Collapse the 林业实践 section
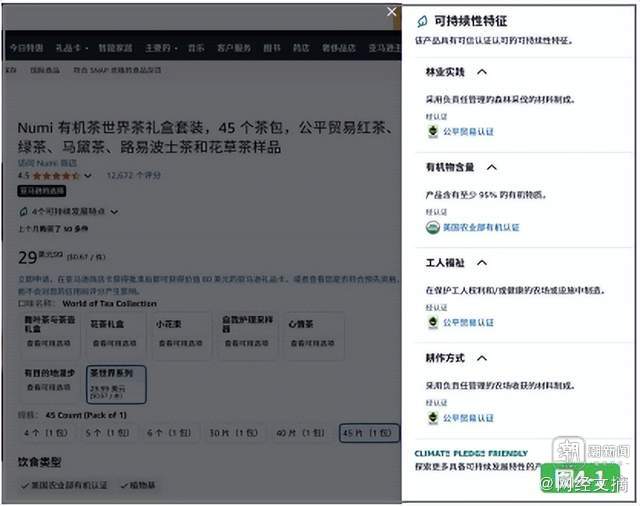The height and width of the screenshot is (506, 640). (482, 72)
